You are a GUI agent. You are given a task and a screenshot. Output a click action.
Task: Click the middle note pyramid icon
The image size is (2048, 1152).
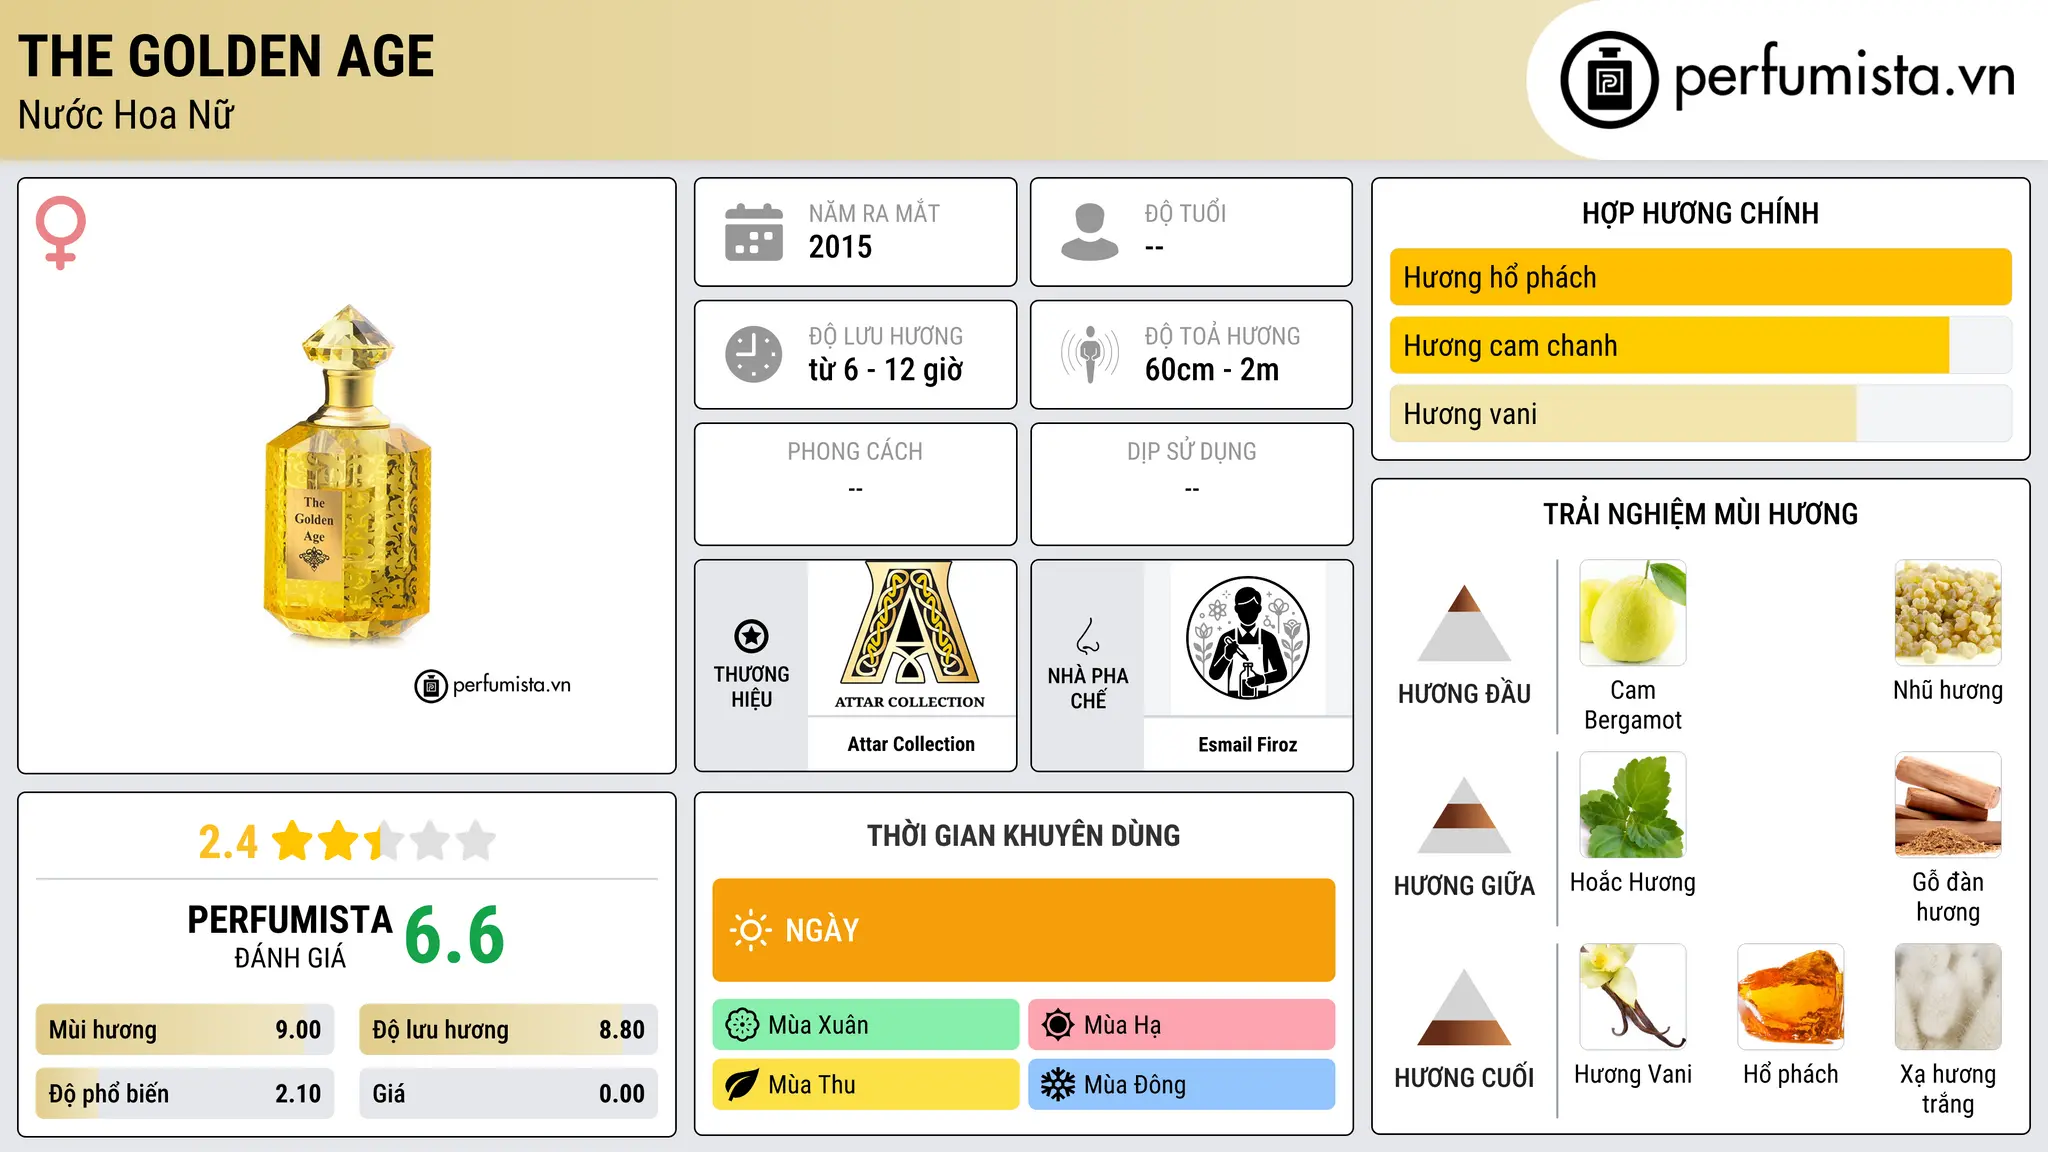coord(1464,815)
